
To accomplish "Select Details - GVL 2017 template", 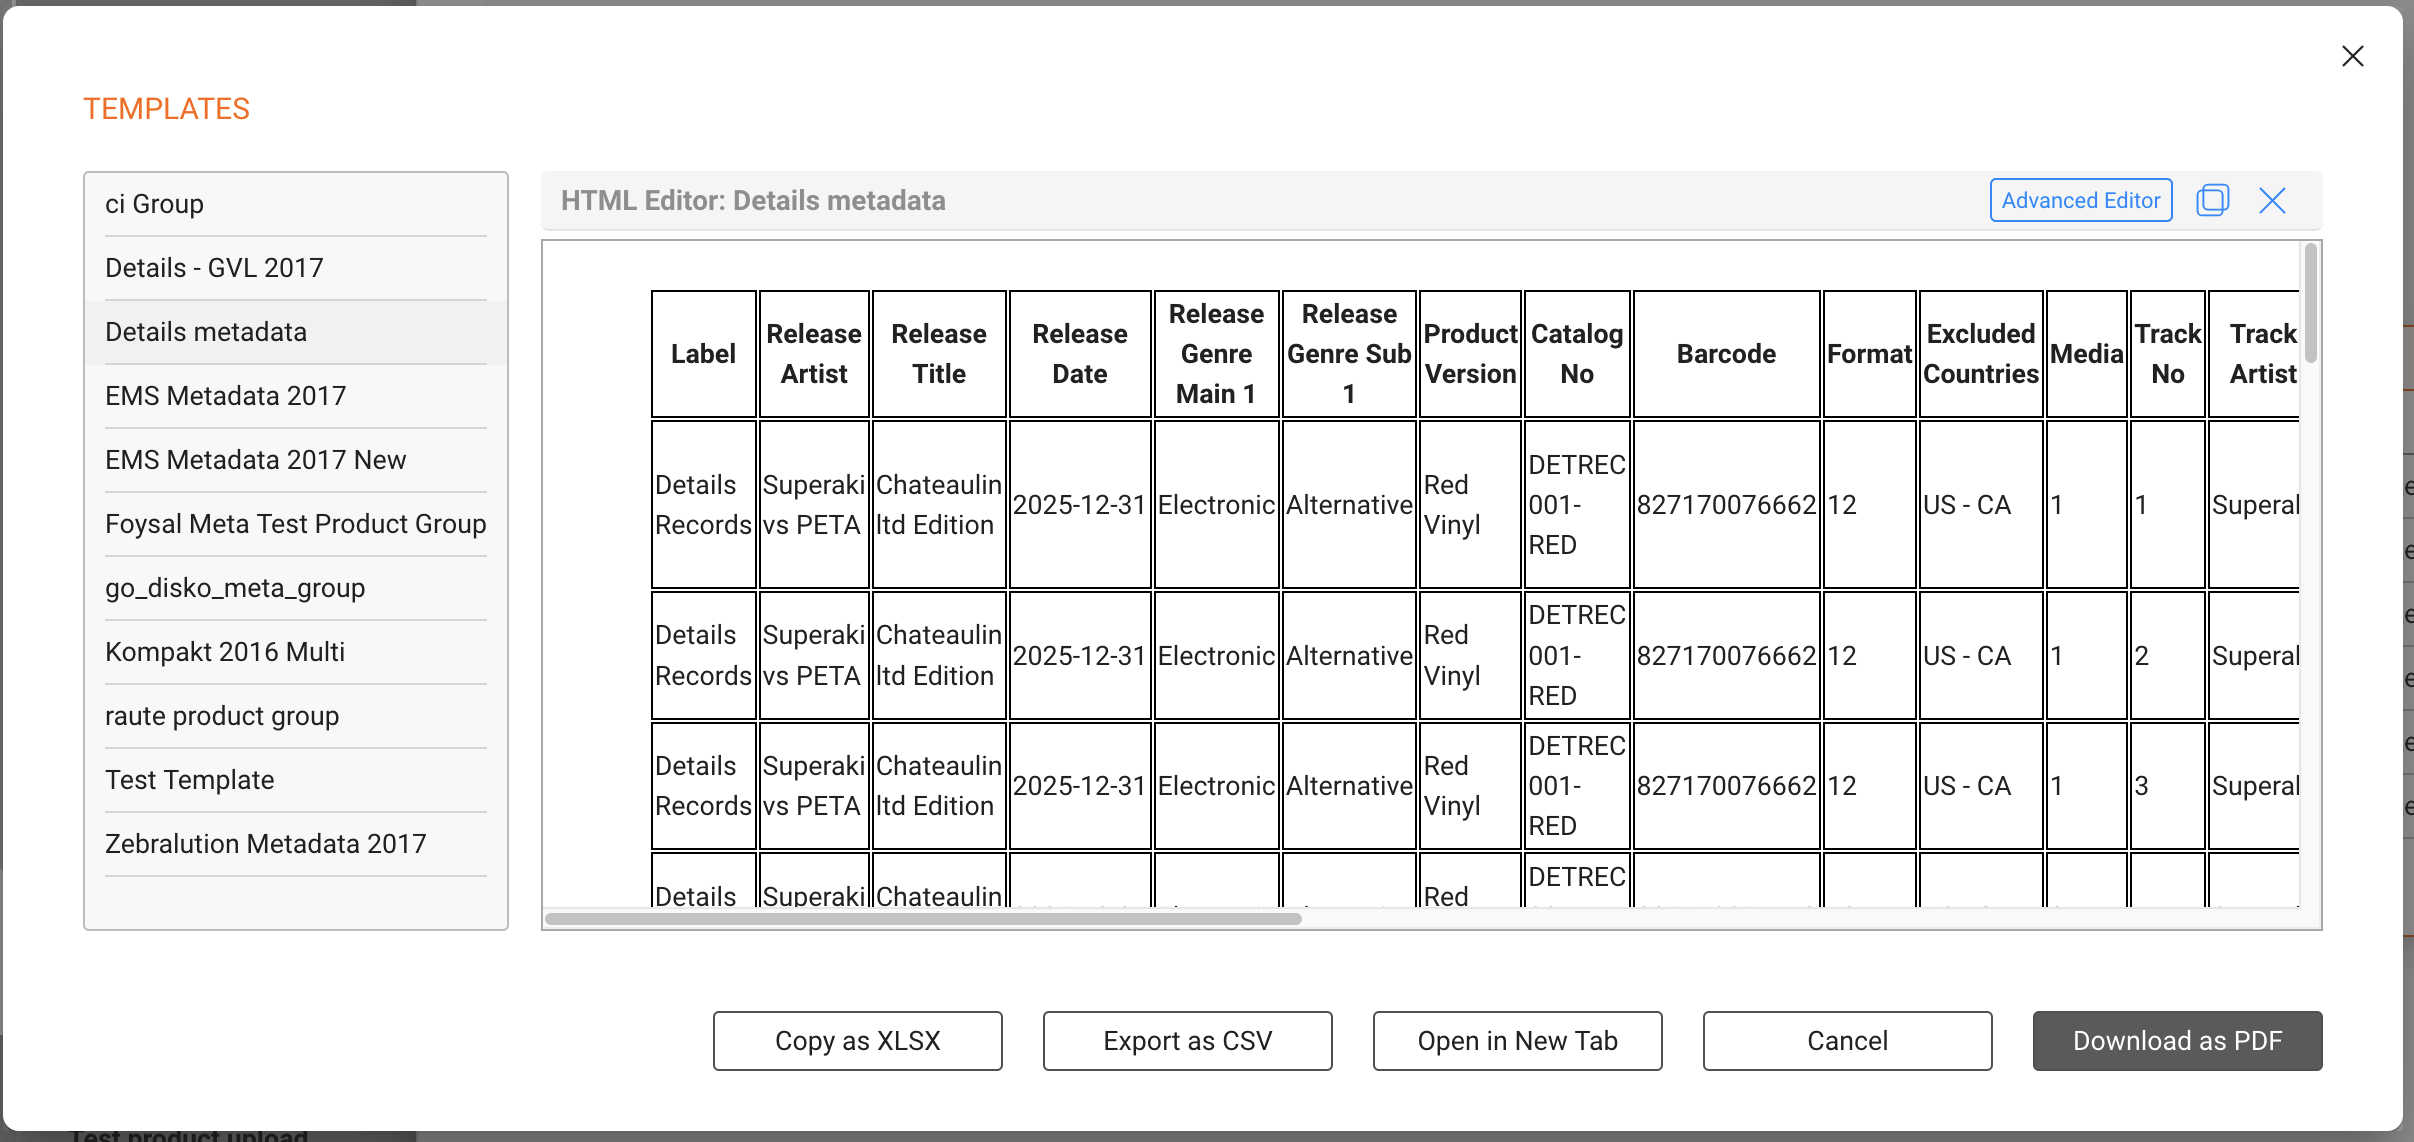I will tap(296, 268).
